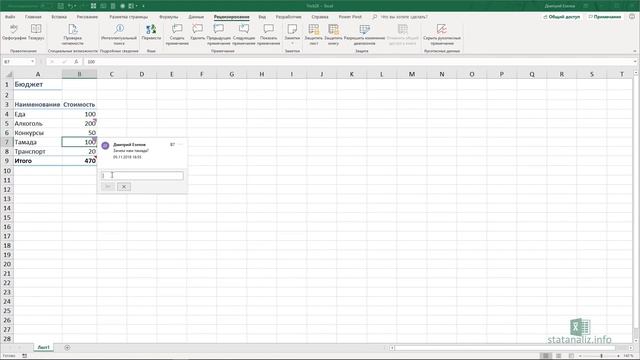The width and height of the screenshot is (640, 360).
Task: Switch to the Разработчик tab
Action: click(289, 17)
